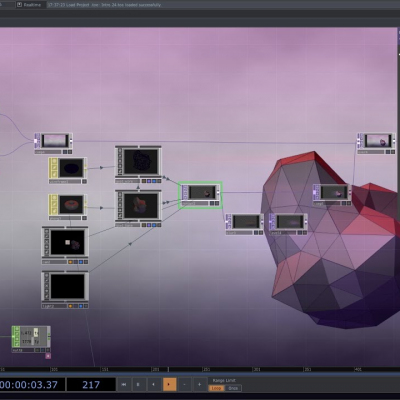The height and width of the screenshot is (400, 400).
Task: Click the timeline ruler playhead marker
Action: (168, 369)
